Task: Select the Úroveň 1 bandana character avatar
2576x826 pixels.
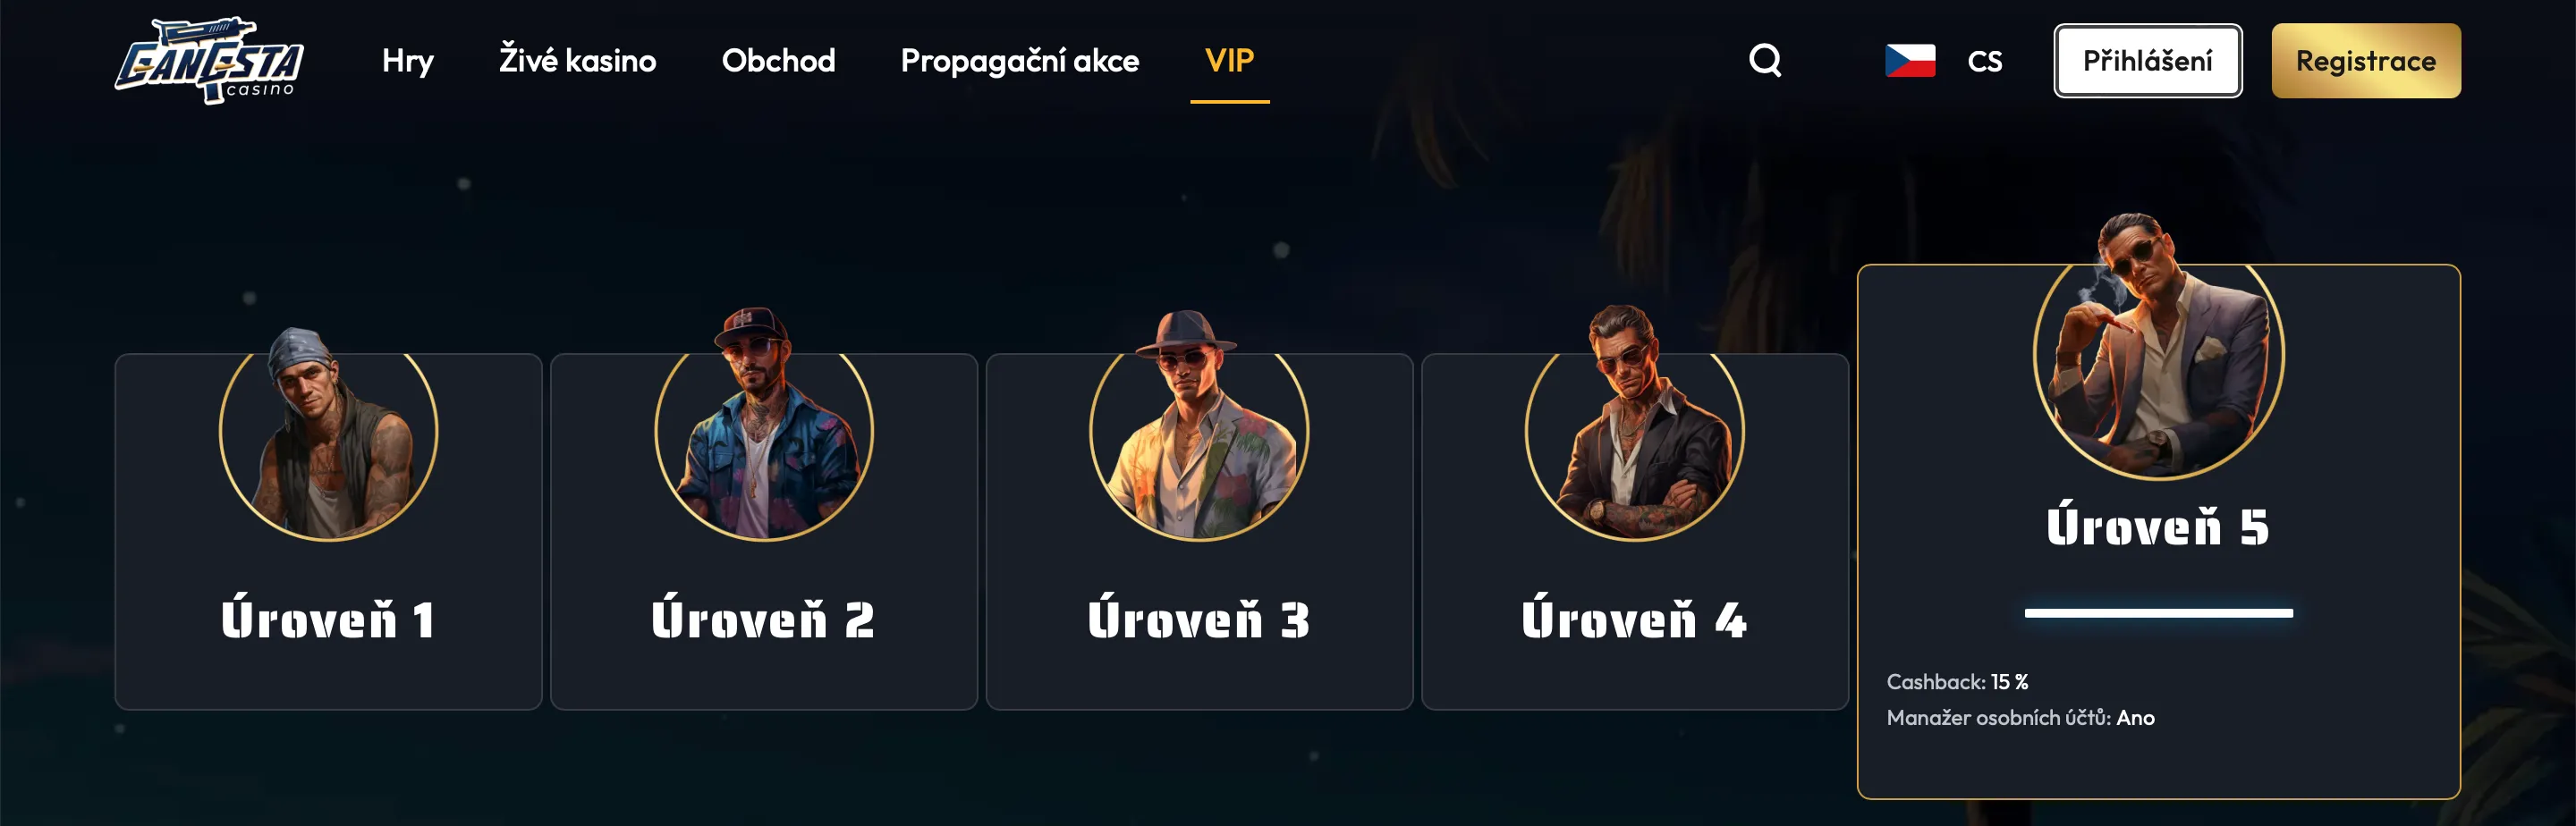Action: pos(328,433)
